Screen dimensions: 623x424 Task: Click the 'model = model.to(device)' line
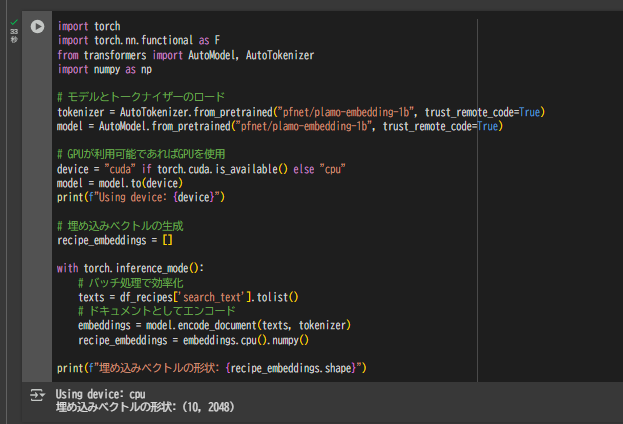point(120,183)
